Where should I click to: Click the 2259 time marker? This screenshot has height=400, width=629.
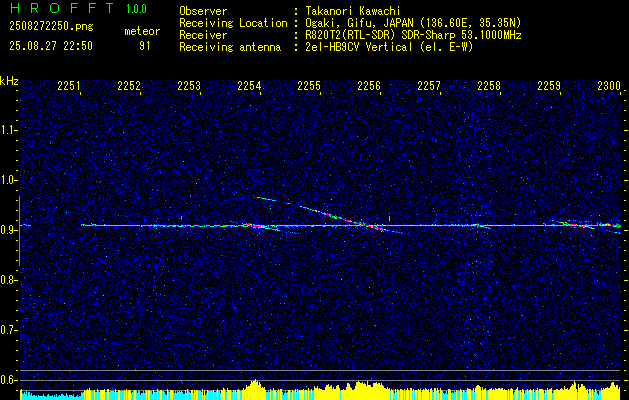tap(549, 85)
